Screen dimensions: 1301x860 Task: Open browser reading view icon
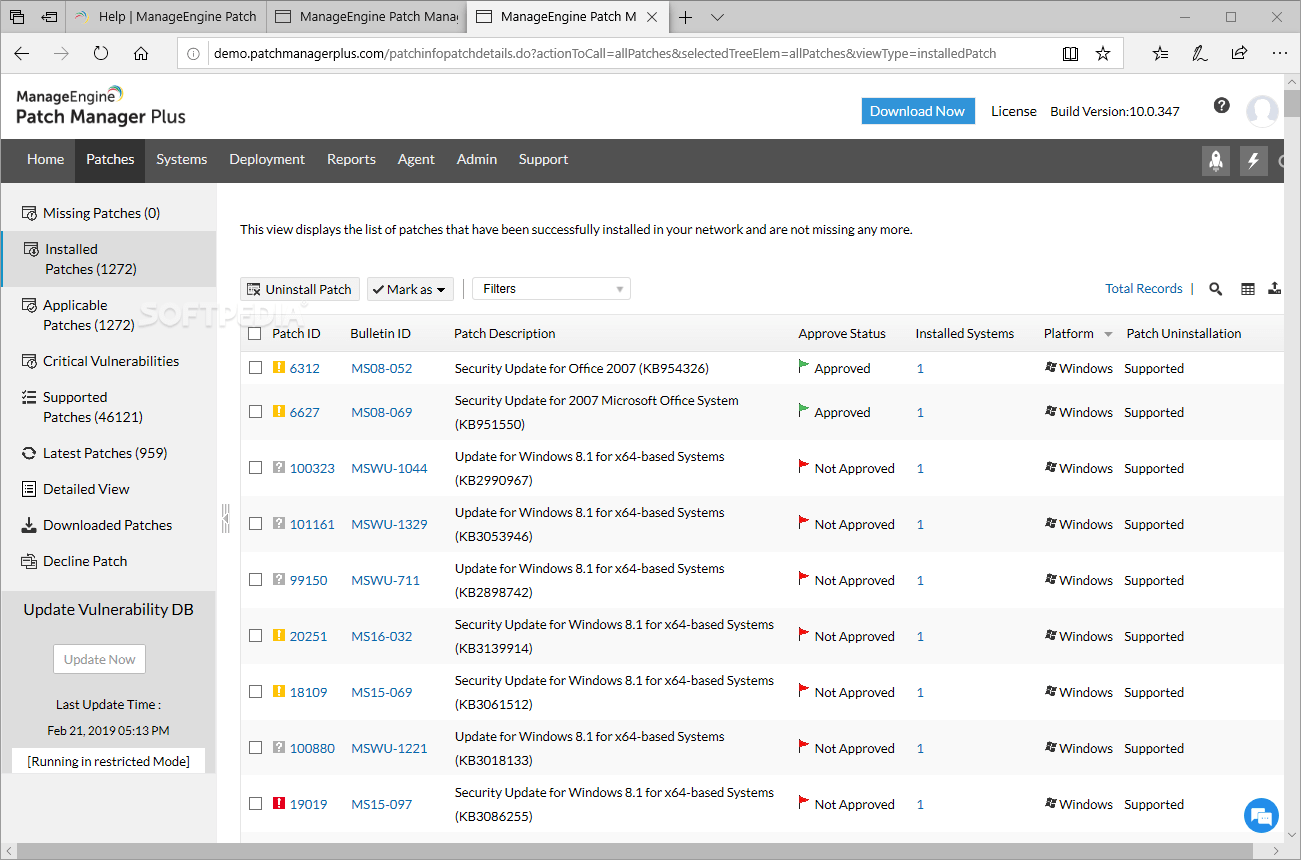click(x=1070, y=54)
